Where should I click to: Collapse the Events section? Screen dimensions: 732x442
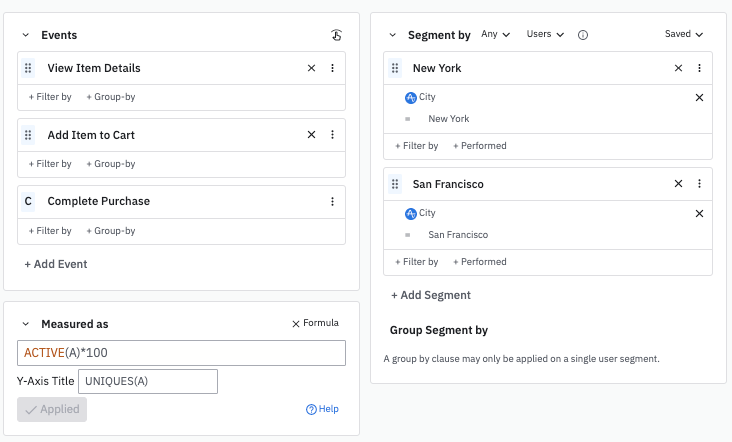(x=26, y=35)
